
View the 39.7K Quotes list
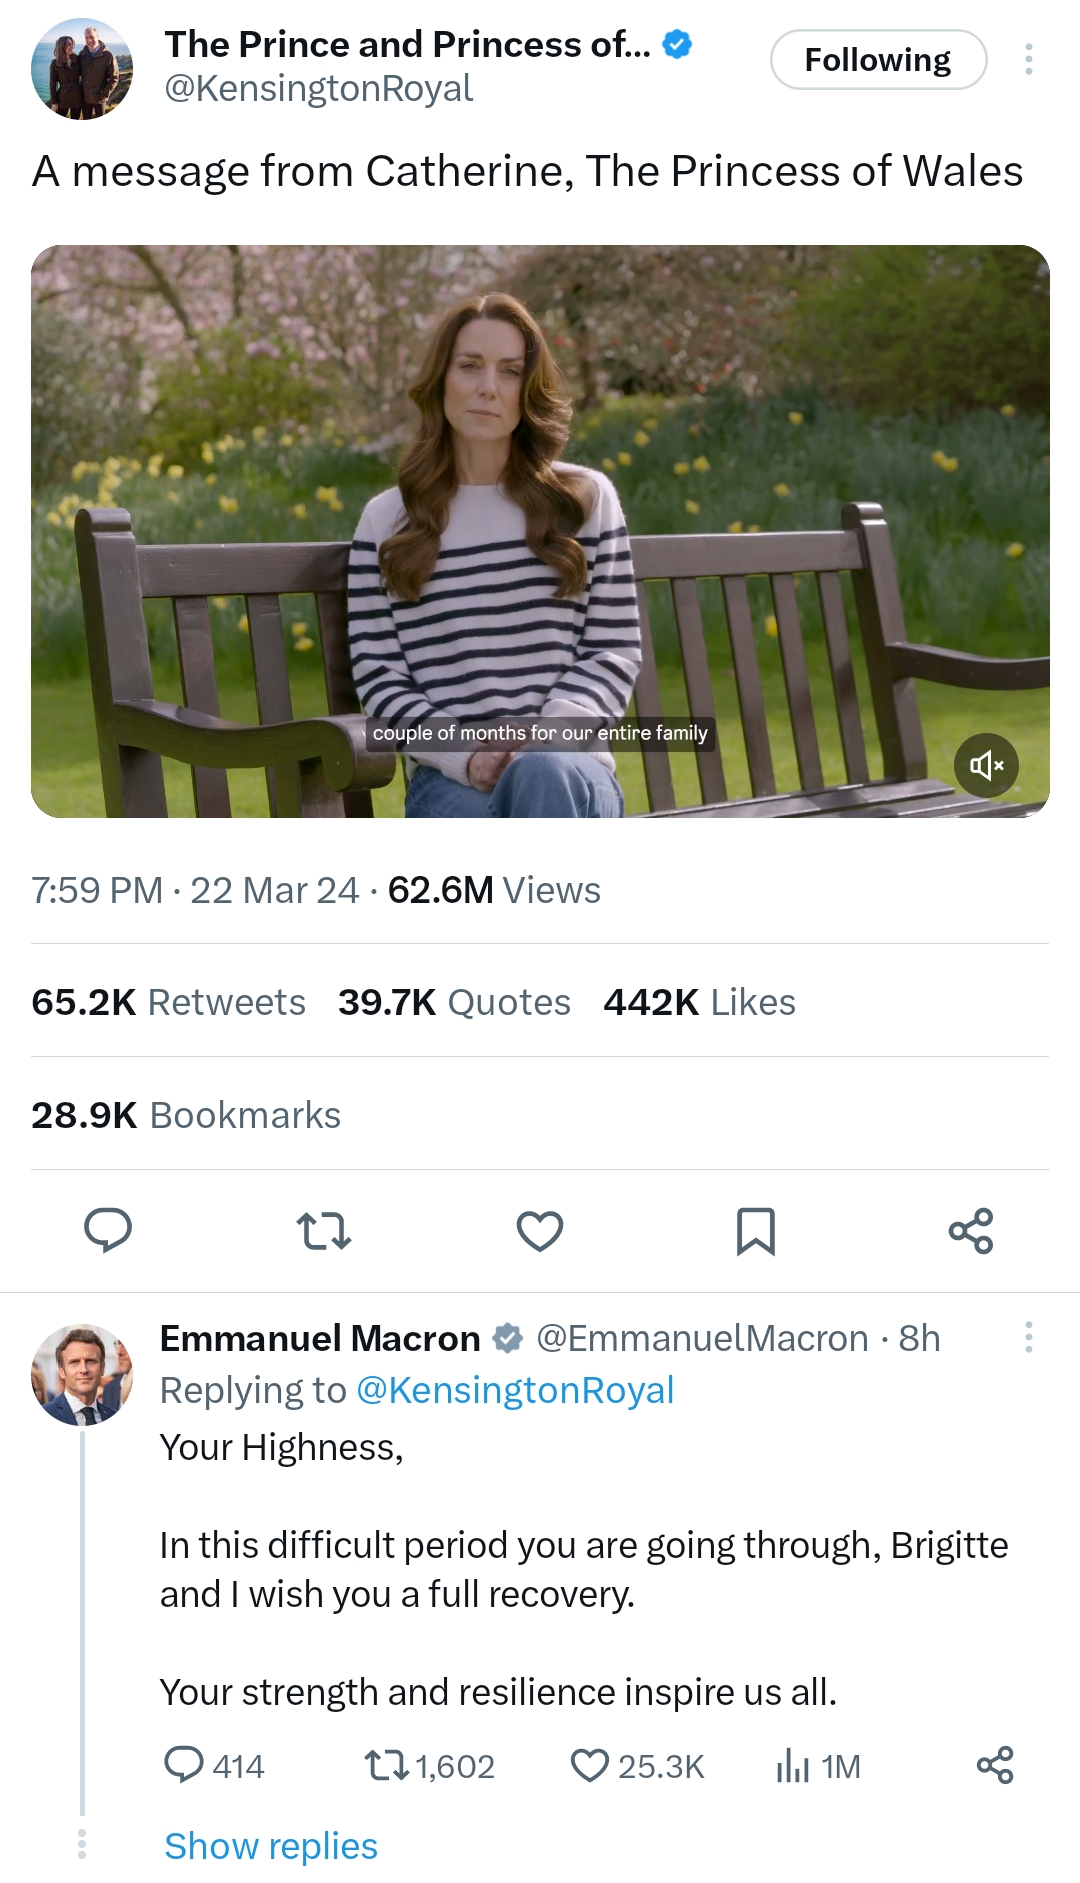pyautogui.click(x=454, y=1002)
